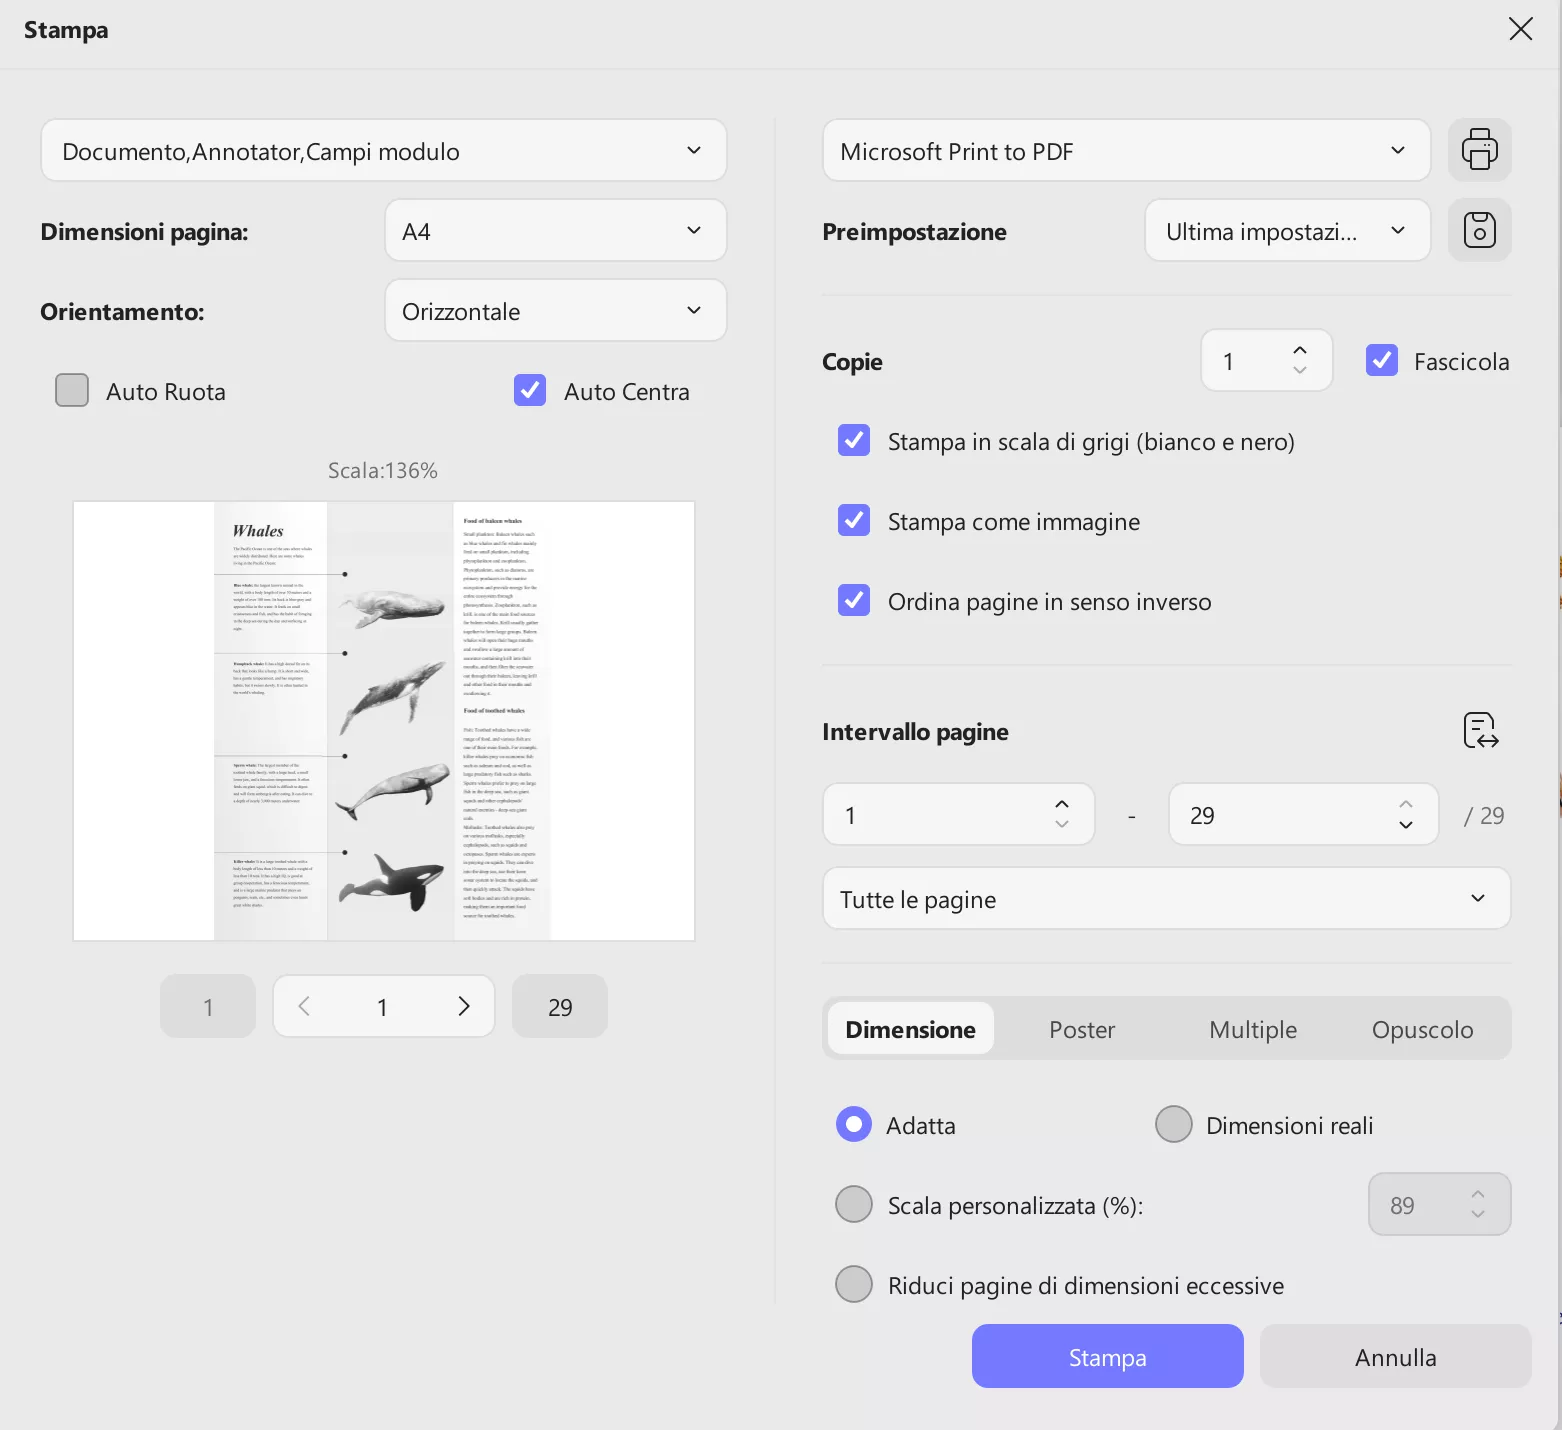This screenshot has width=1562, height=1430.
Task: Select the Dimensioni reali radio button
Action: pos(1174,1125)
